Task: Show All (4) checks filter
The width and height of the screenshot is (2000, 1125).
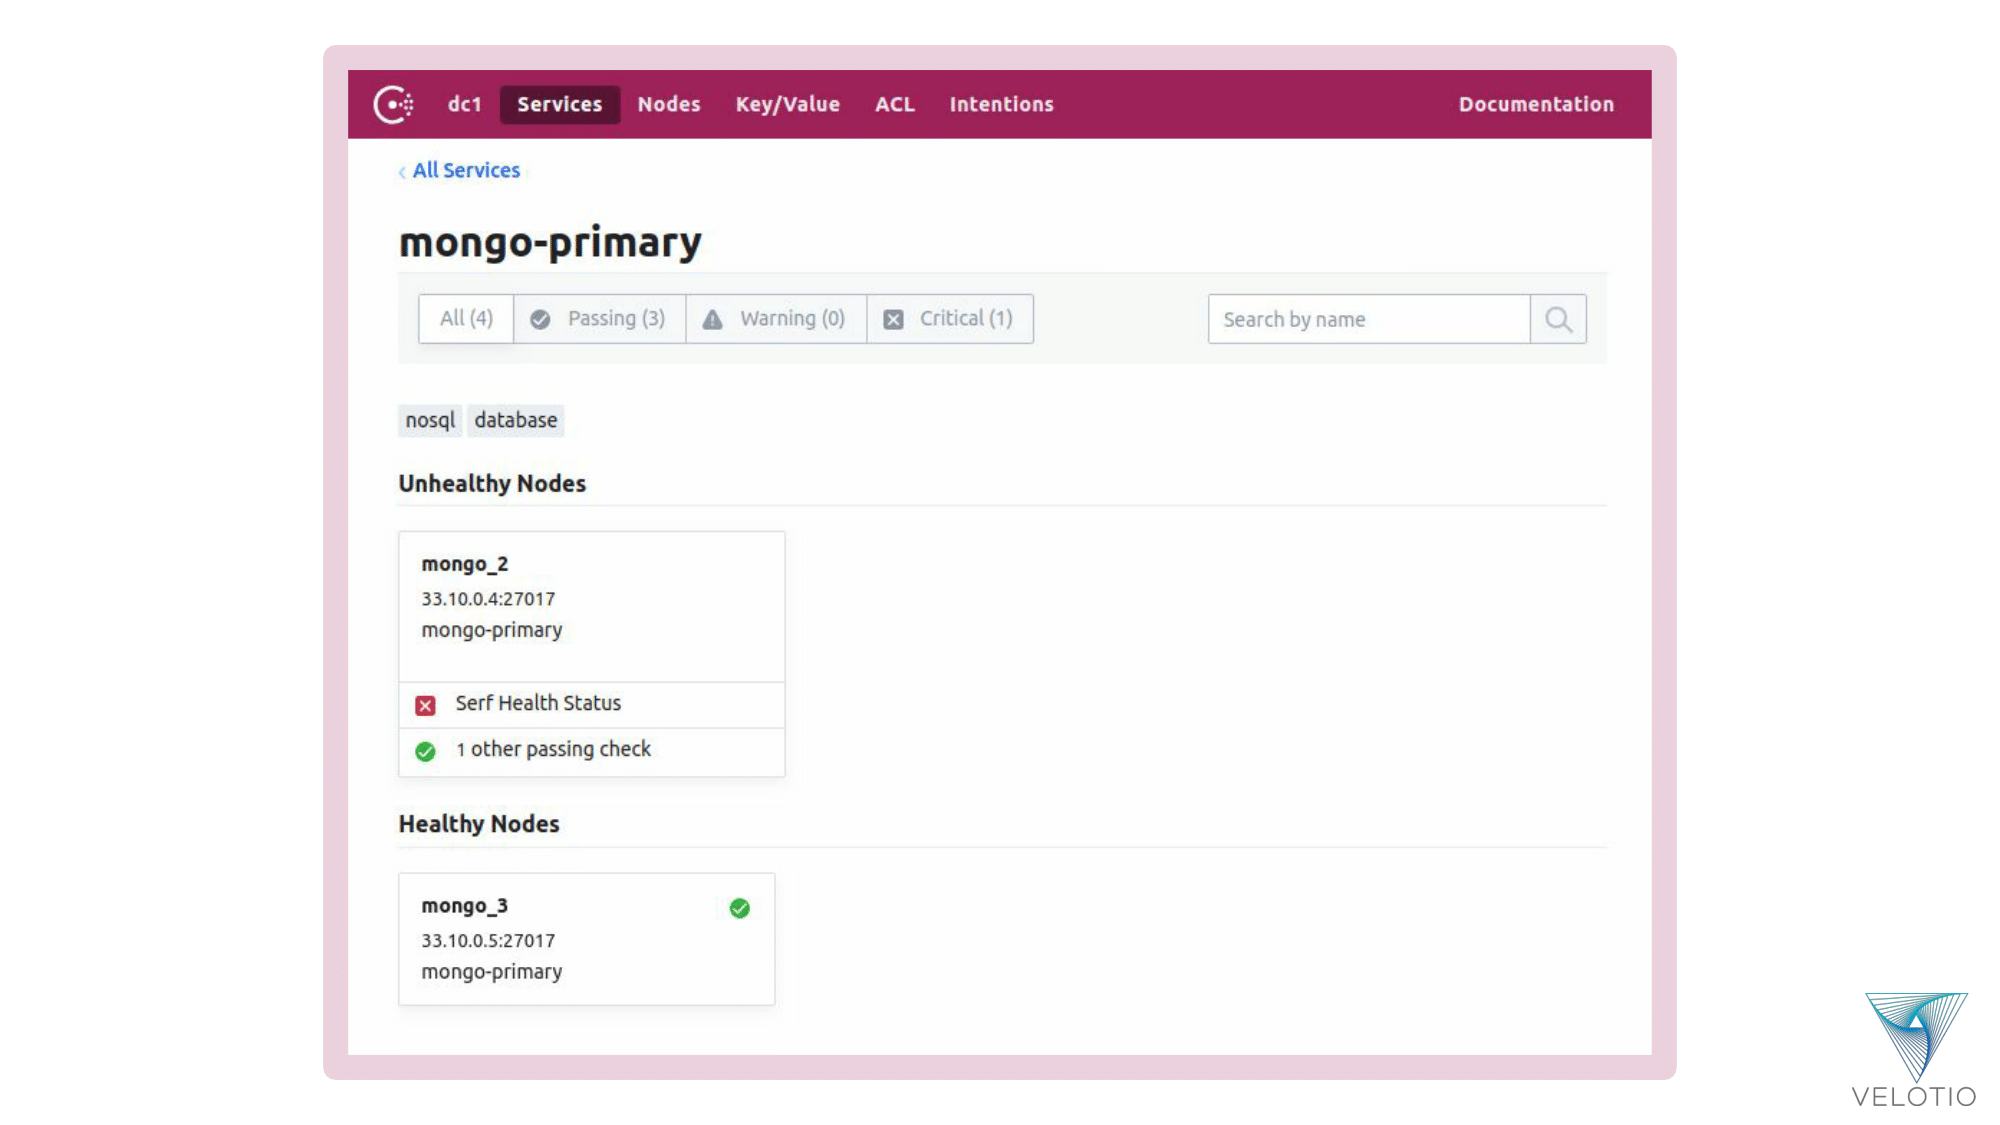Action: click(x=466, y=319)
